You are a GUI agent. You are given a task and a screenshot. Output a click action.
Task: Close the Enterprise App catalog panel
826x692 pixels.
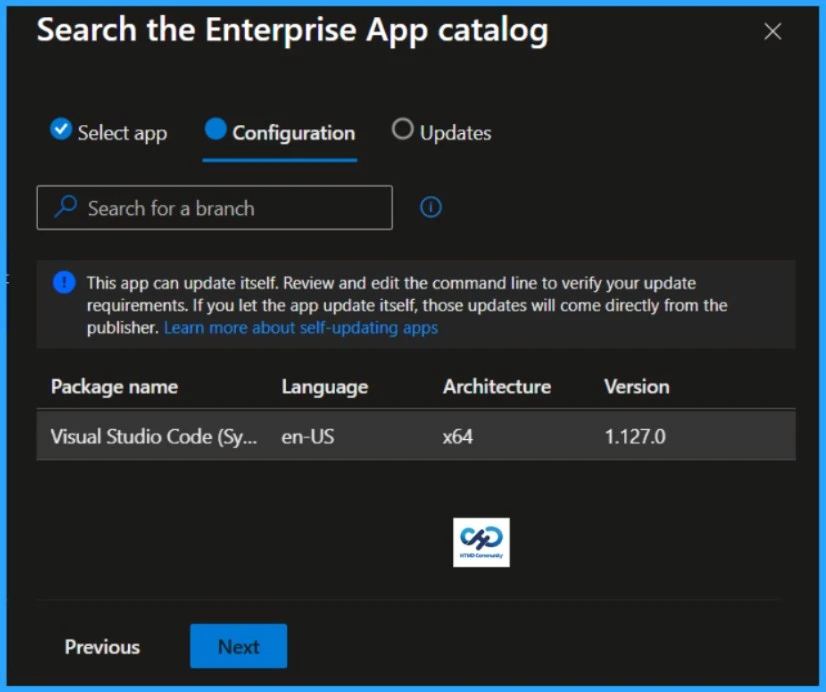point(772,32)
